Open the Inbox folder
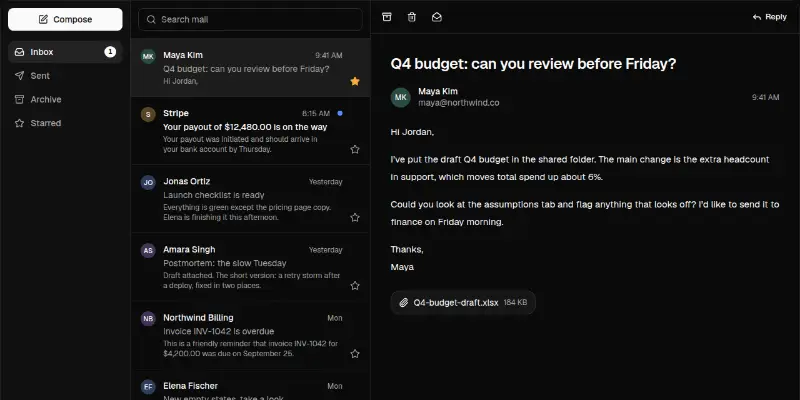The image size is (800, 400). (x=65, y=52)
